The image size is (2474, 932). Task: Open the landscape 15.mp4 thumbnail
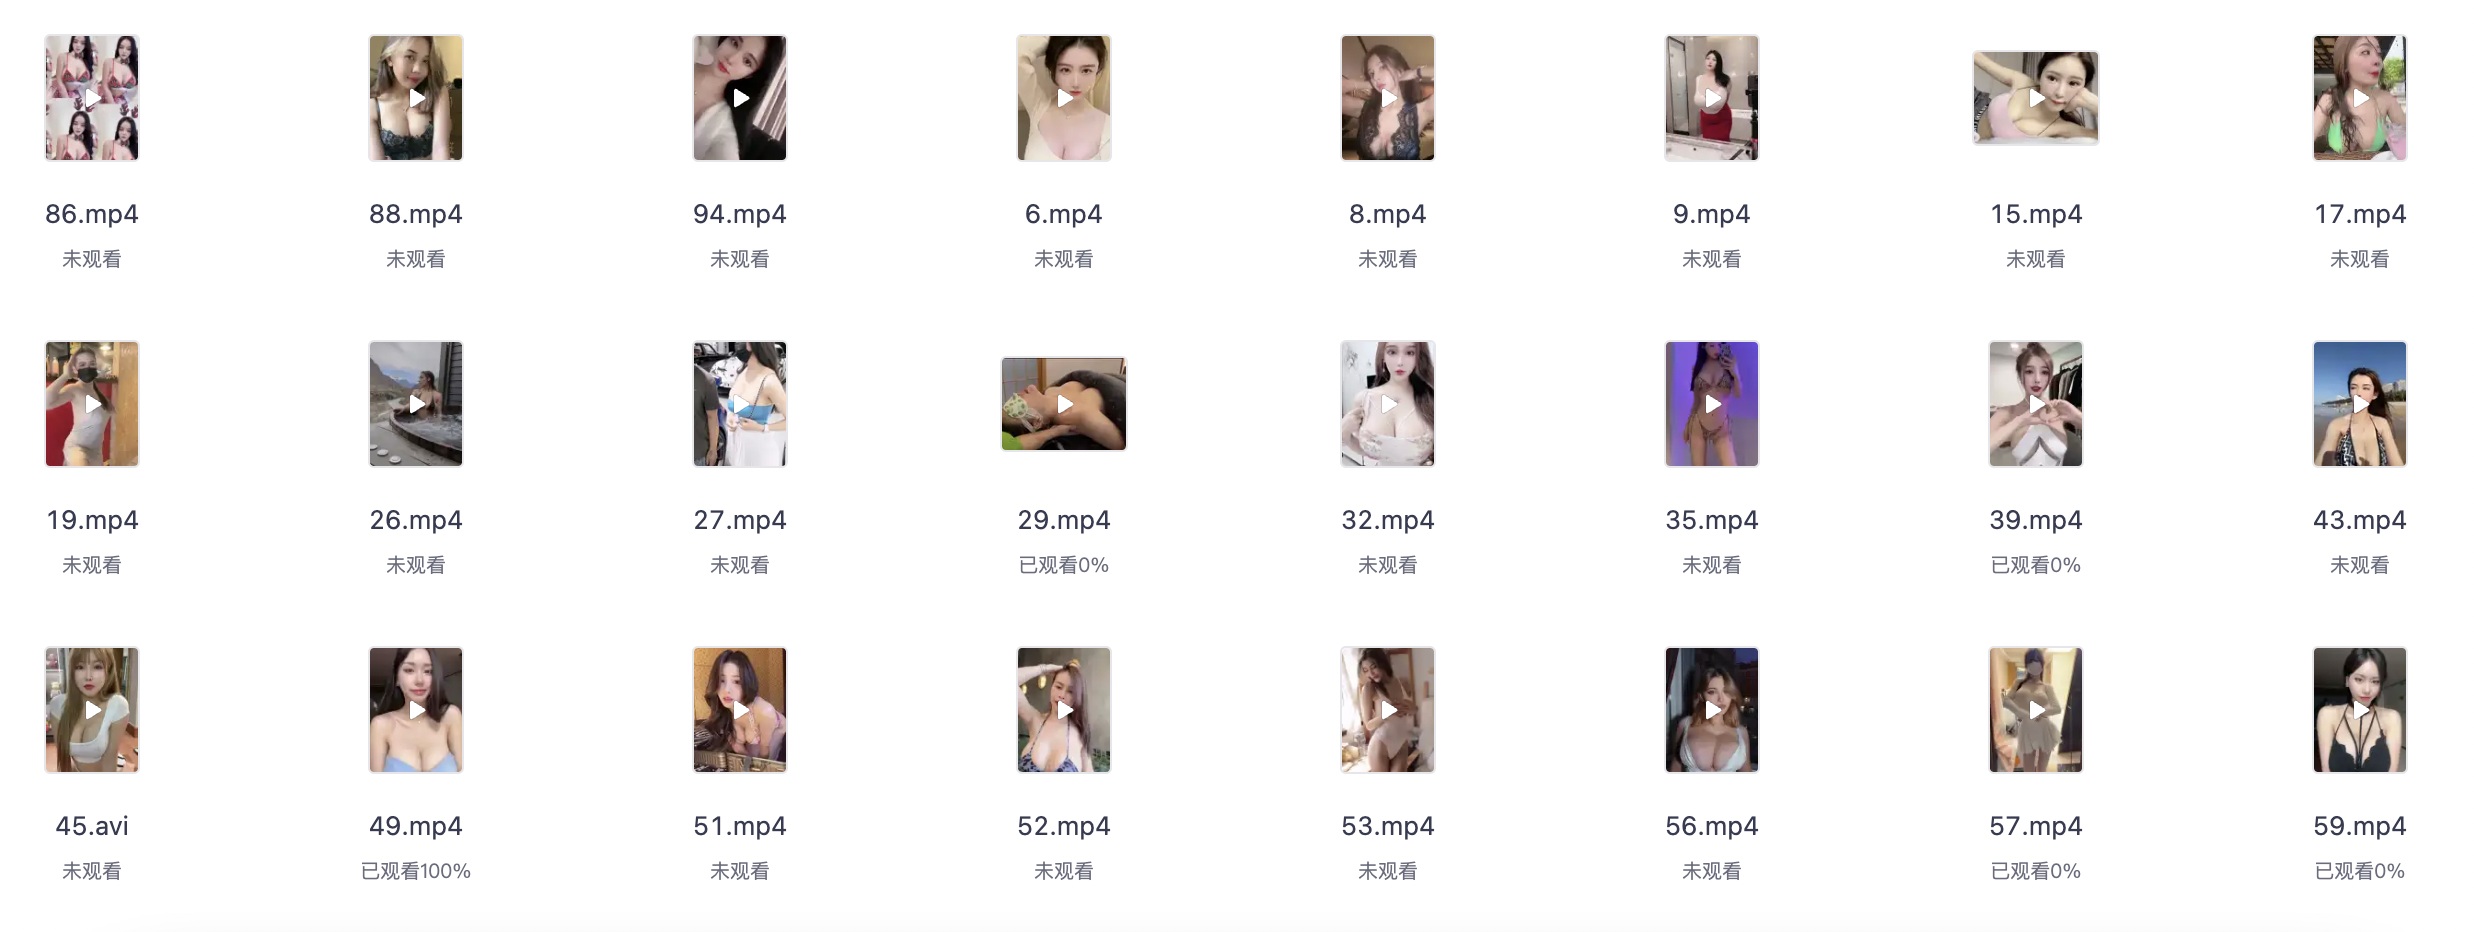point(2036,98)
